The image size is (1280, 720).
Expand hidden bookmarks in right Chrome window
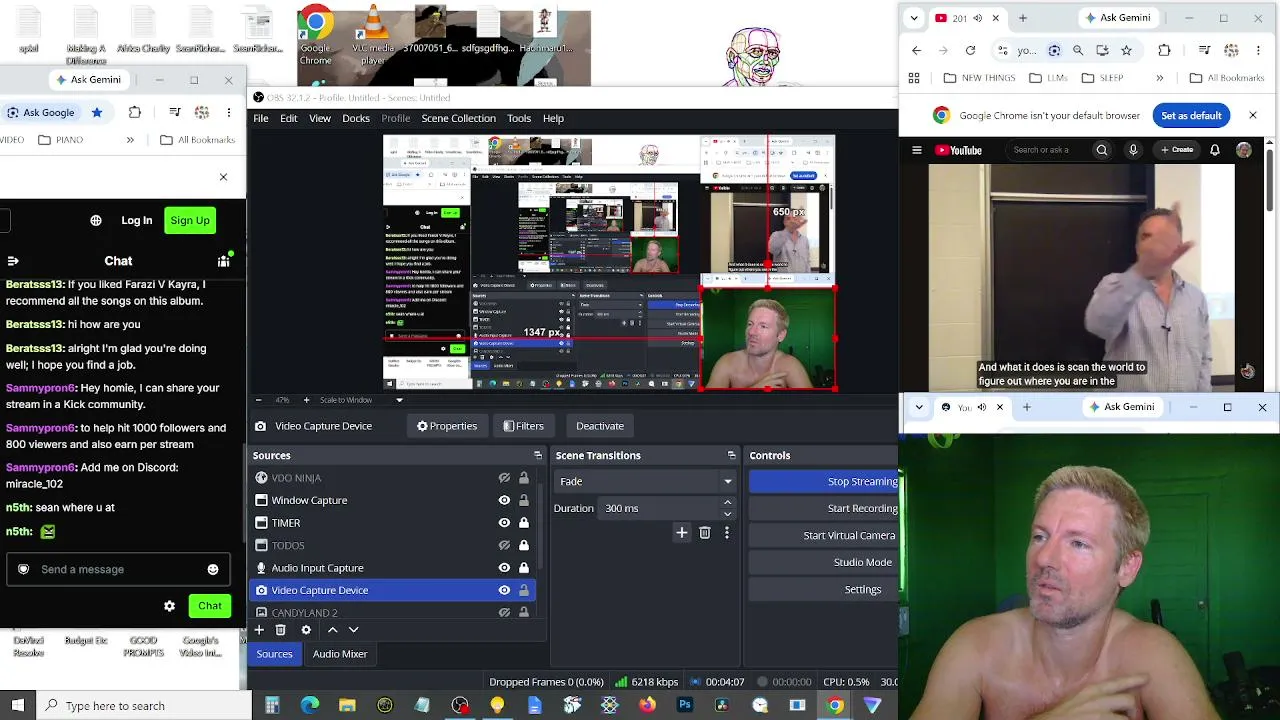point(1160,78)
